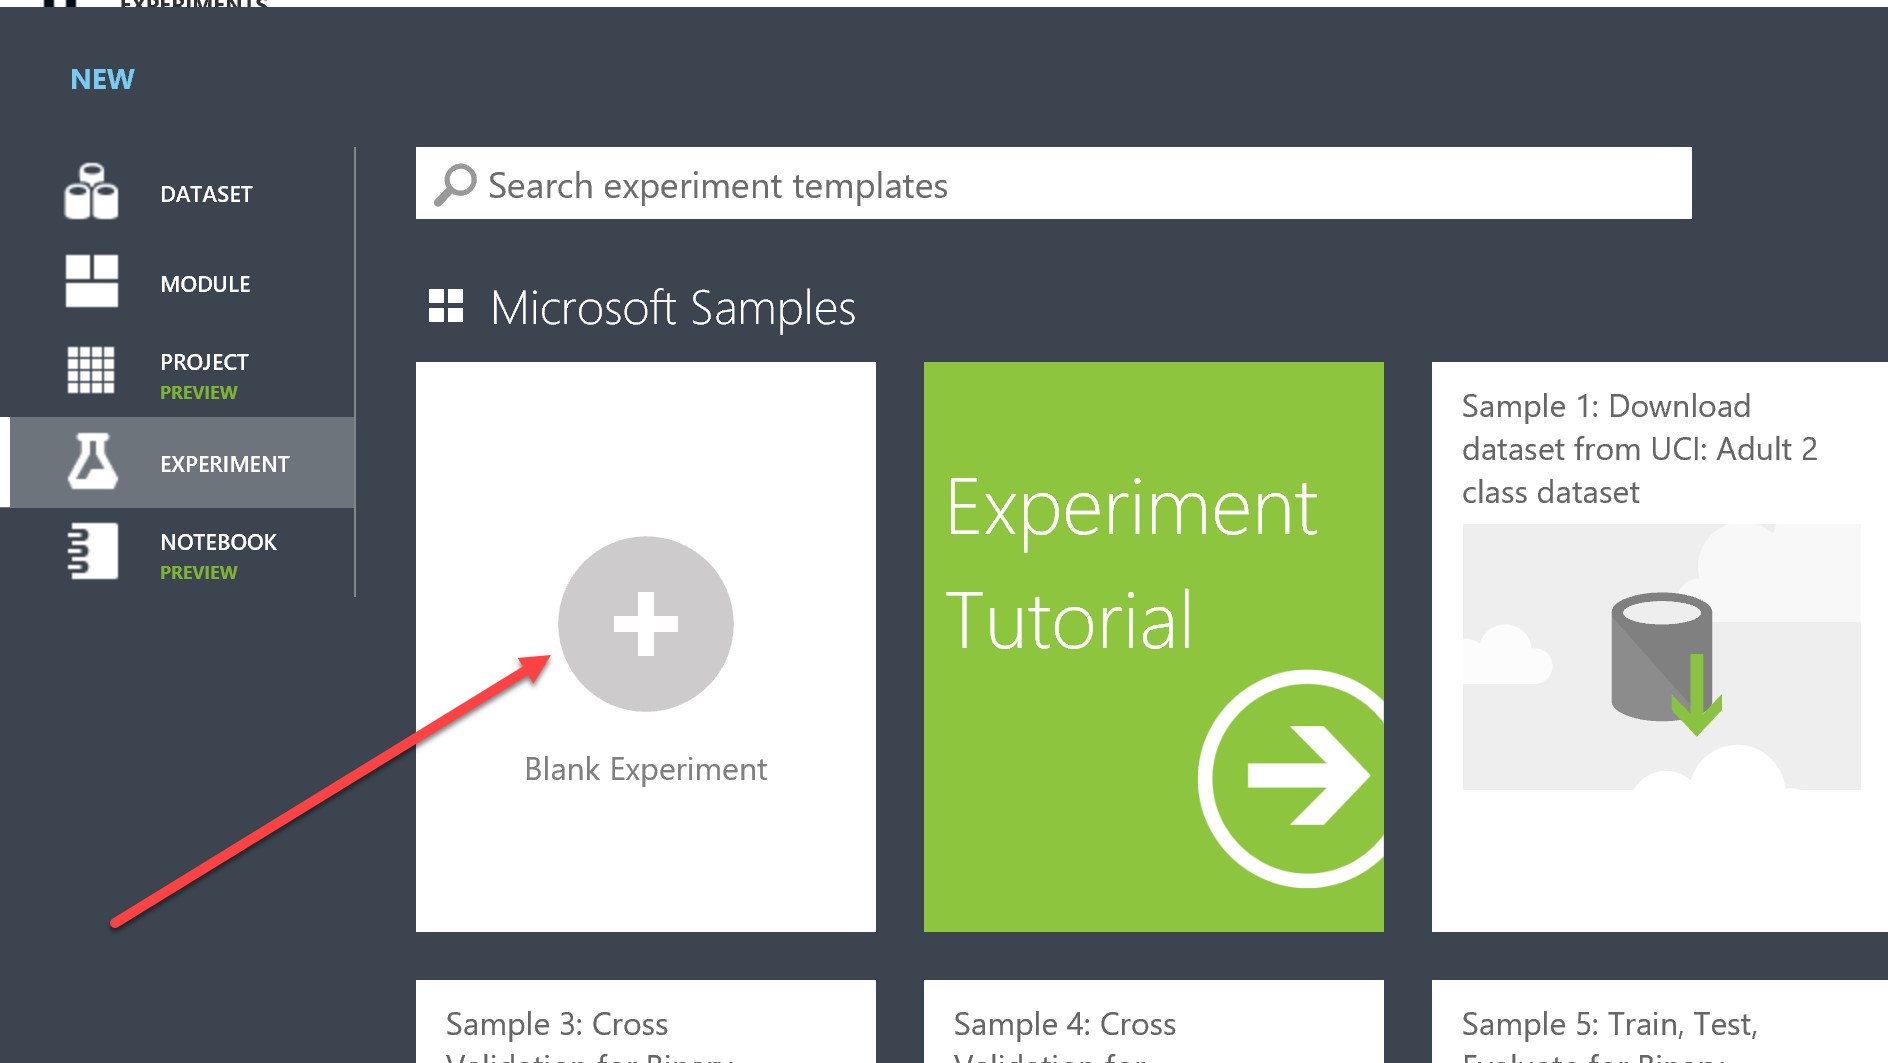Select the DATASET menu entry
The width and height of the screenshot is (1888, 1063).
tap(206, 194)
